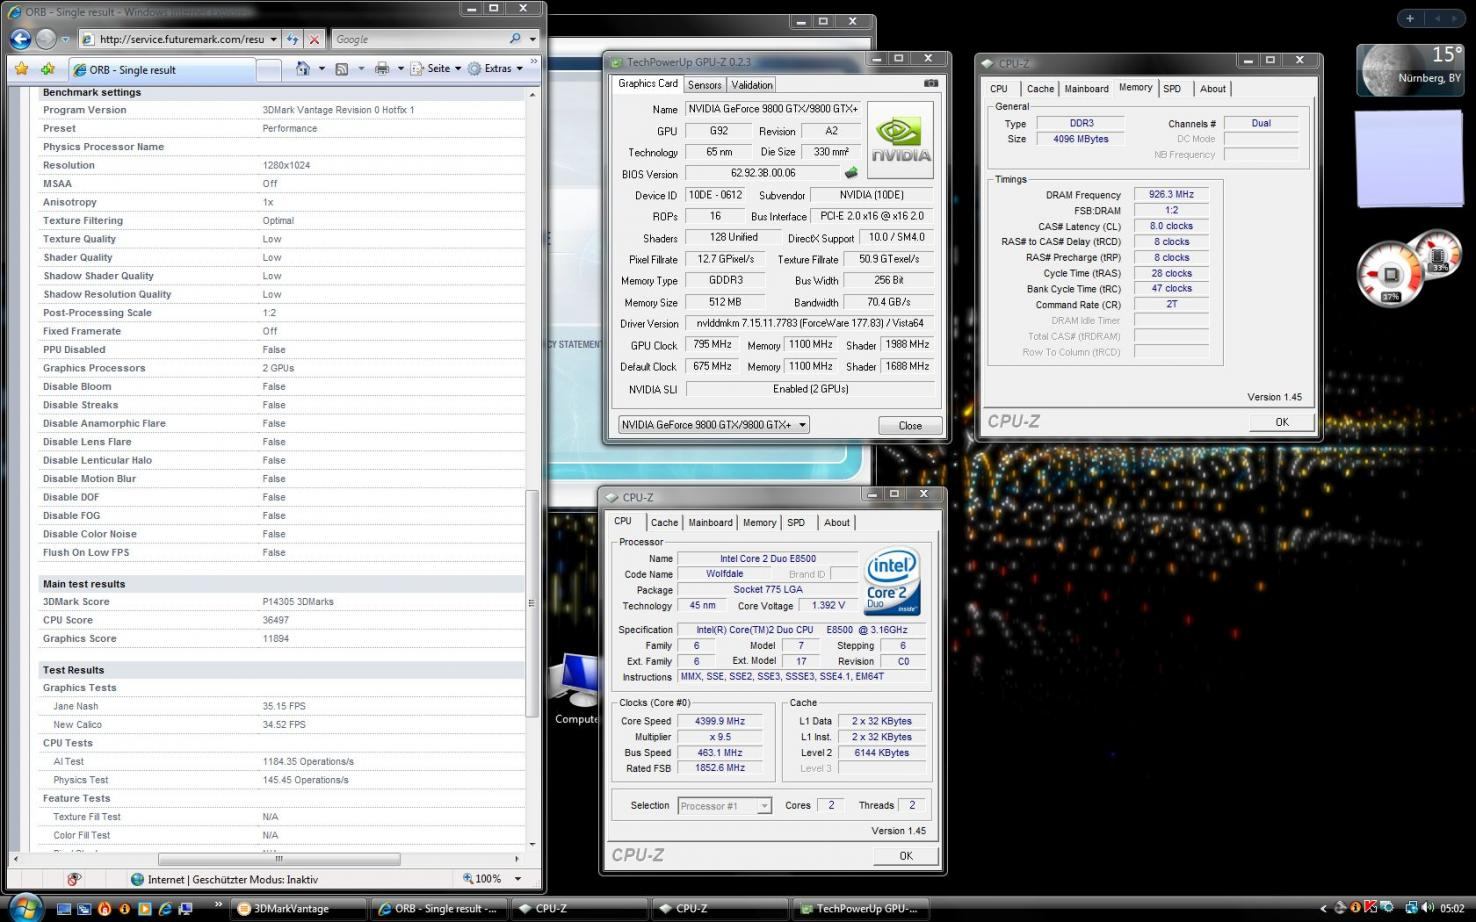This screenshot has width=1476, height=922.
Task: Click the 3DMark Score value P14305
Action: click(x=298, y=602)
